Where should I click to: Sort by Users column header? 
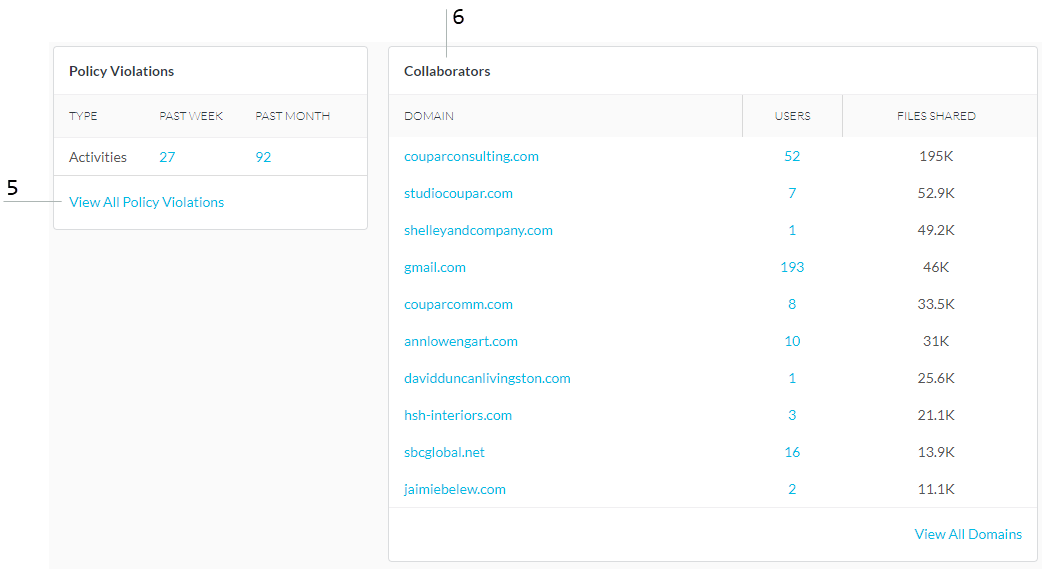792,116
